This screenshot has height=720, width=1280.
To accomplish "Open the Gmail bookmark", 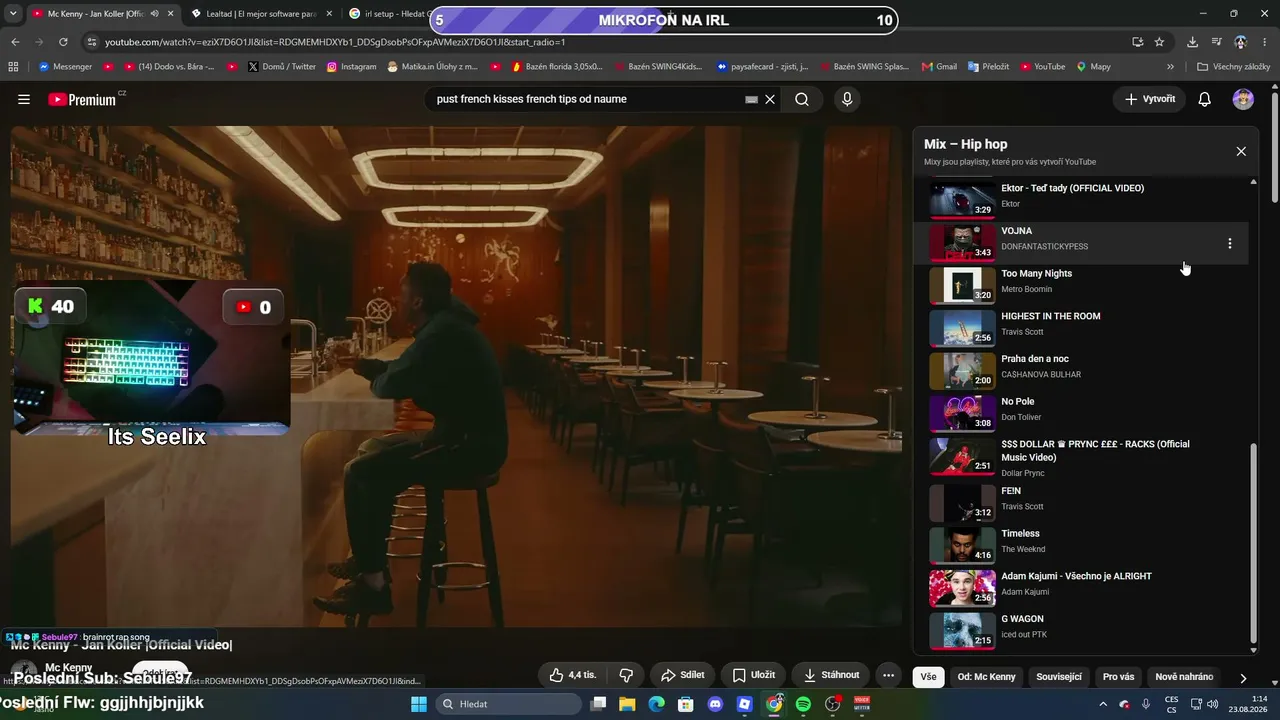I will [x=939, y=67].
